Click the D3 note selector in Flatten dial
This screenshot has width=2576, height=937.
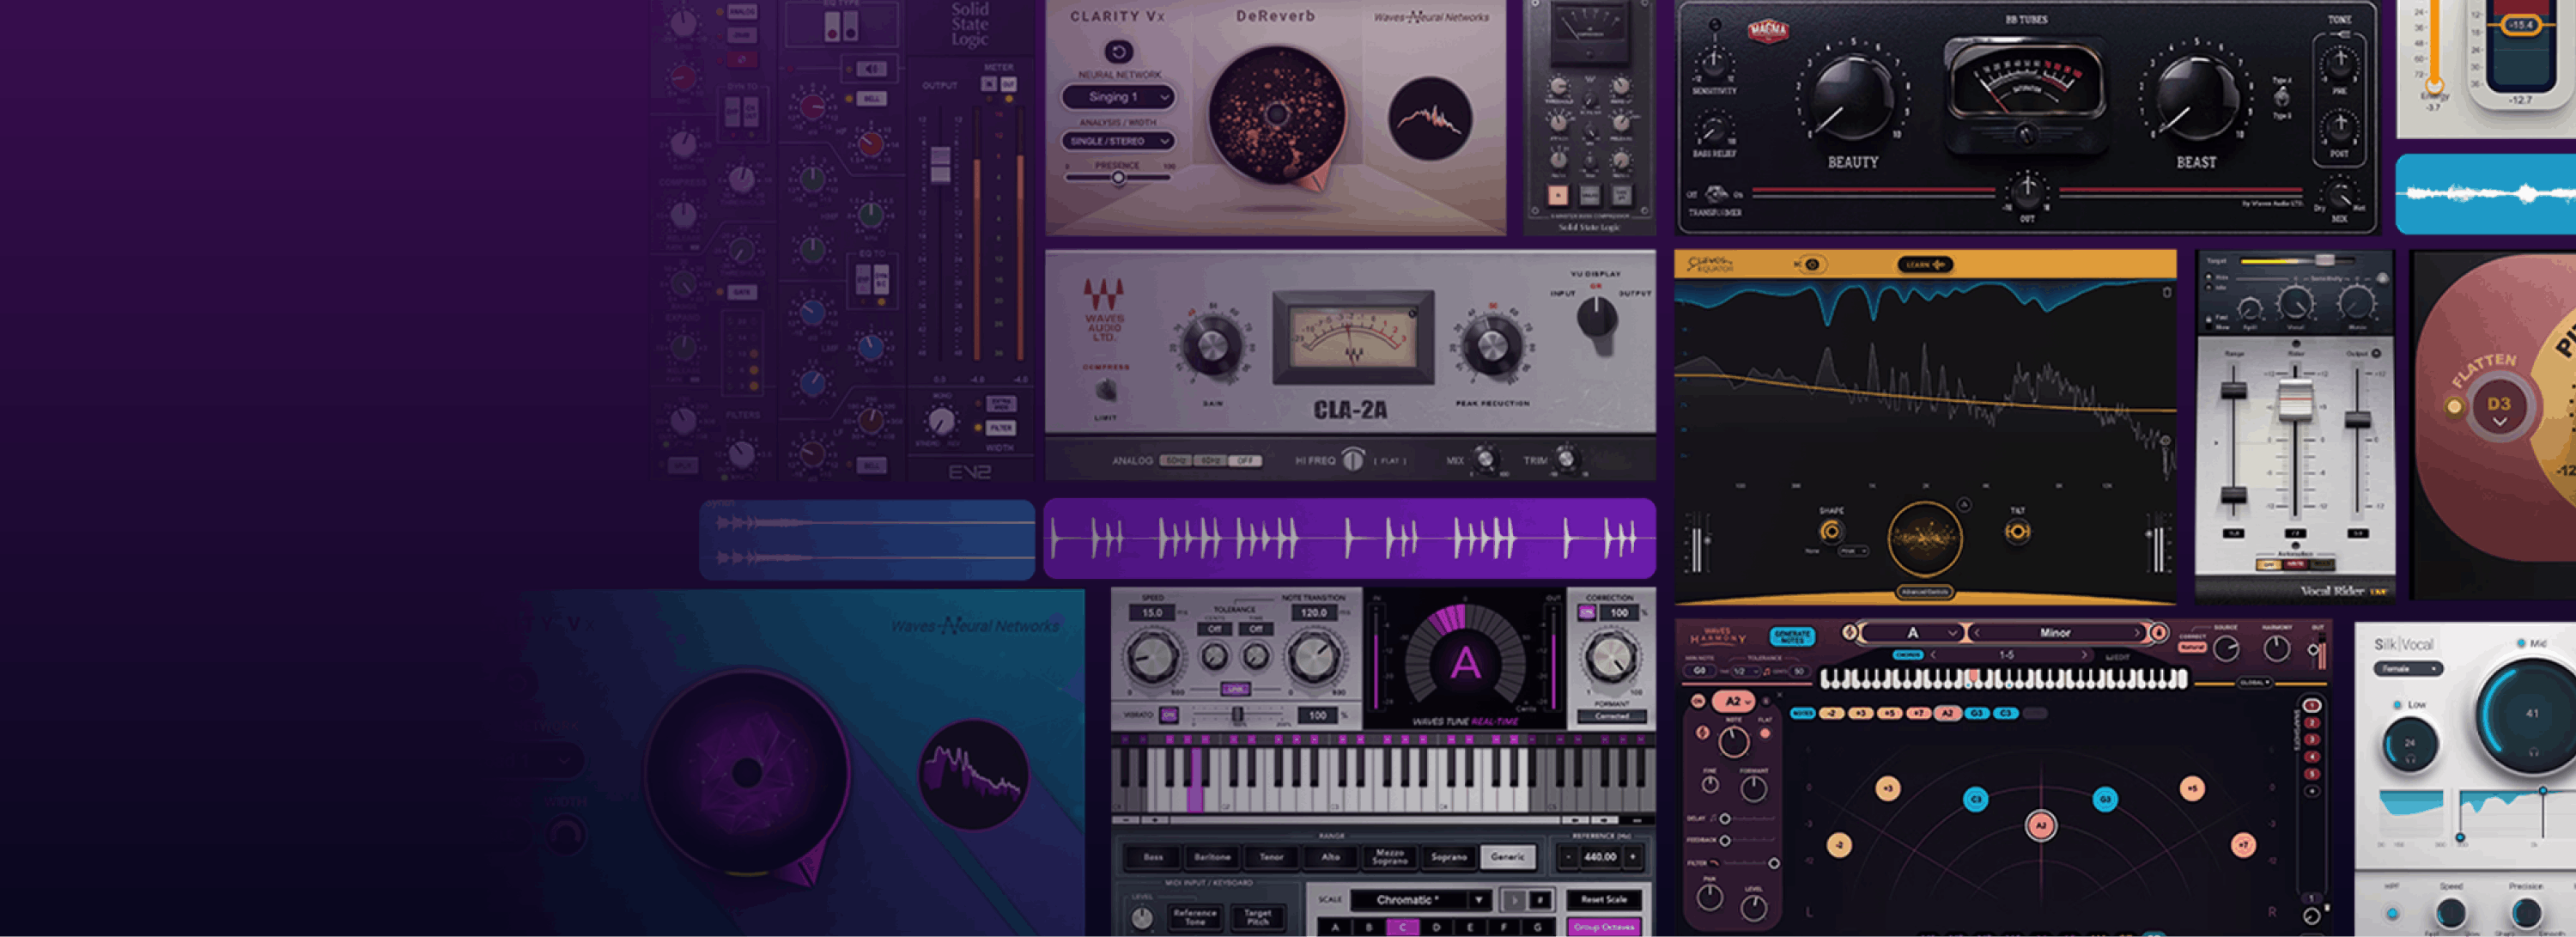click(2498, 408)
